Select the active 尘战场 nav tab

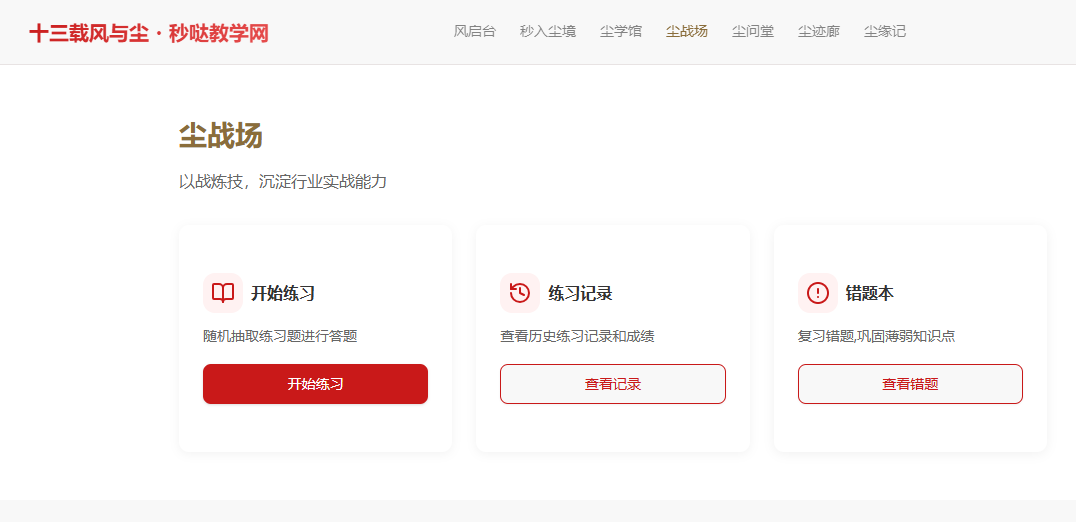click(687, 31)
